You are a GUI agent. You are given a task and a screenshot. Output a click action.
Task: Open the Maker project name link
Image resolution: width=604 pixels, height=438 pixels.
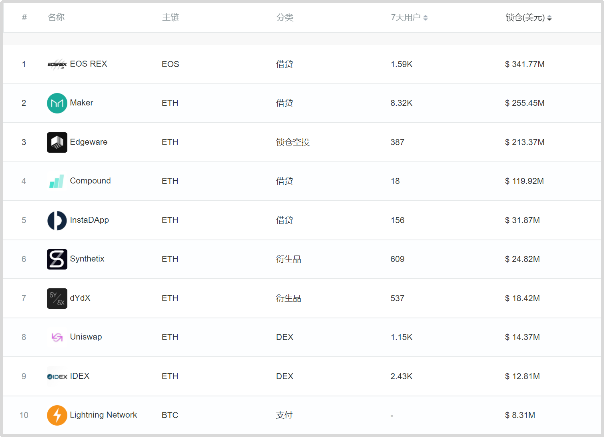pyautogui.click(x=82, y=103)
